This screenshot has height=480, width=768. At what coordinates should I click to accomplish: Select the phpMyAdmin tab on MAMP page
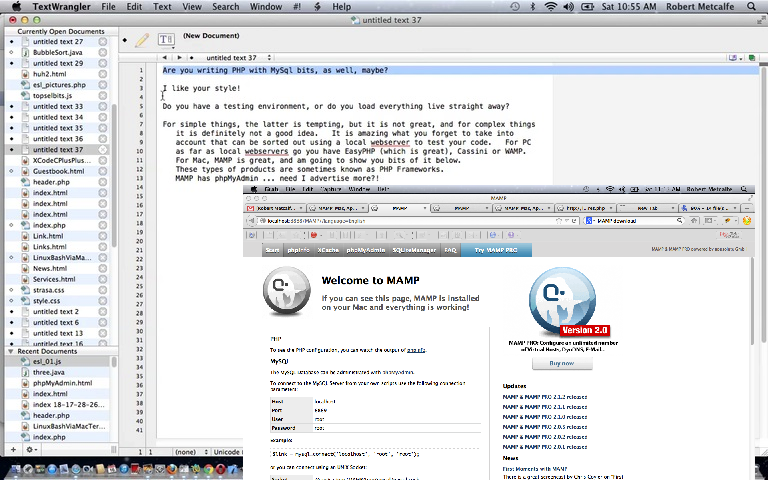[x=365, y=250]
